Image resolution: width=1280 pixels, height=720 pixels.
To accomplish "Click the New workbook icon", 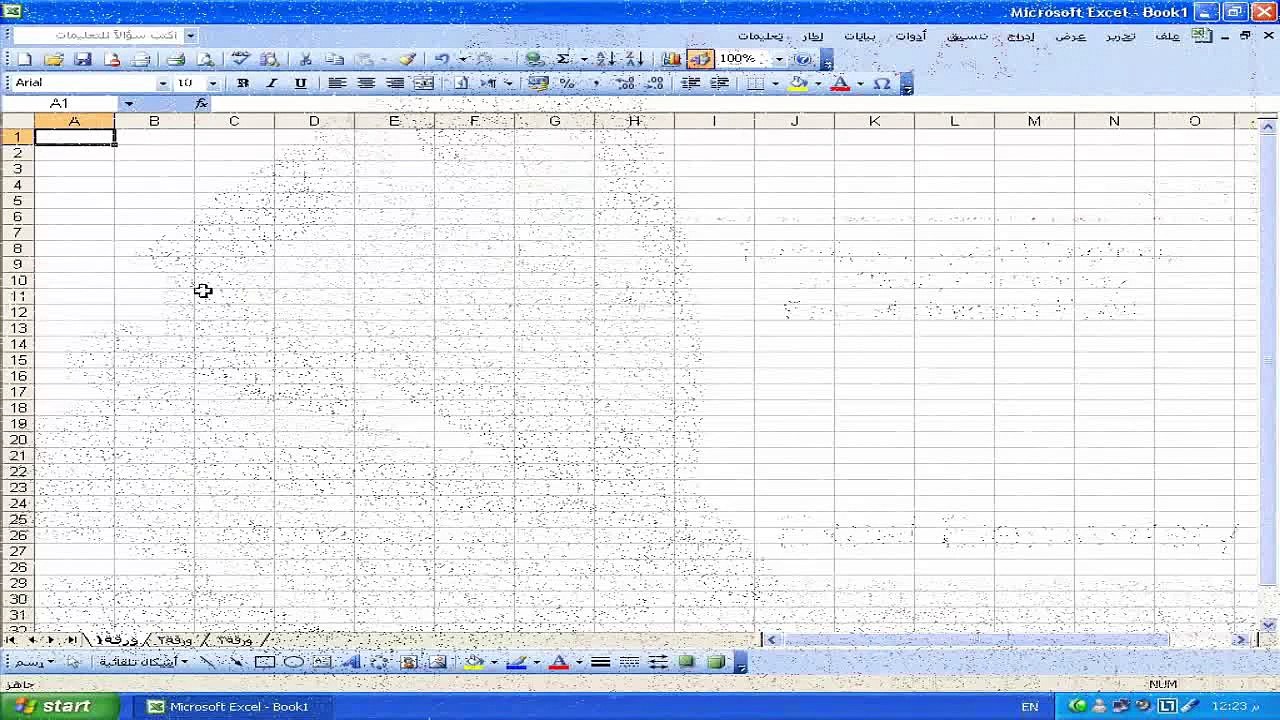I will pos(24,60).
